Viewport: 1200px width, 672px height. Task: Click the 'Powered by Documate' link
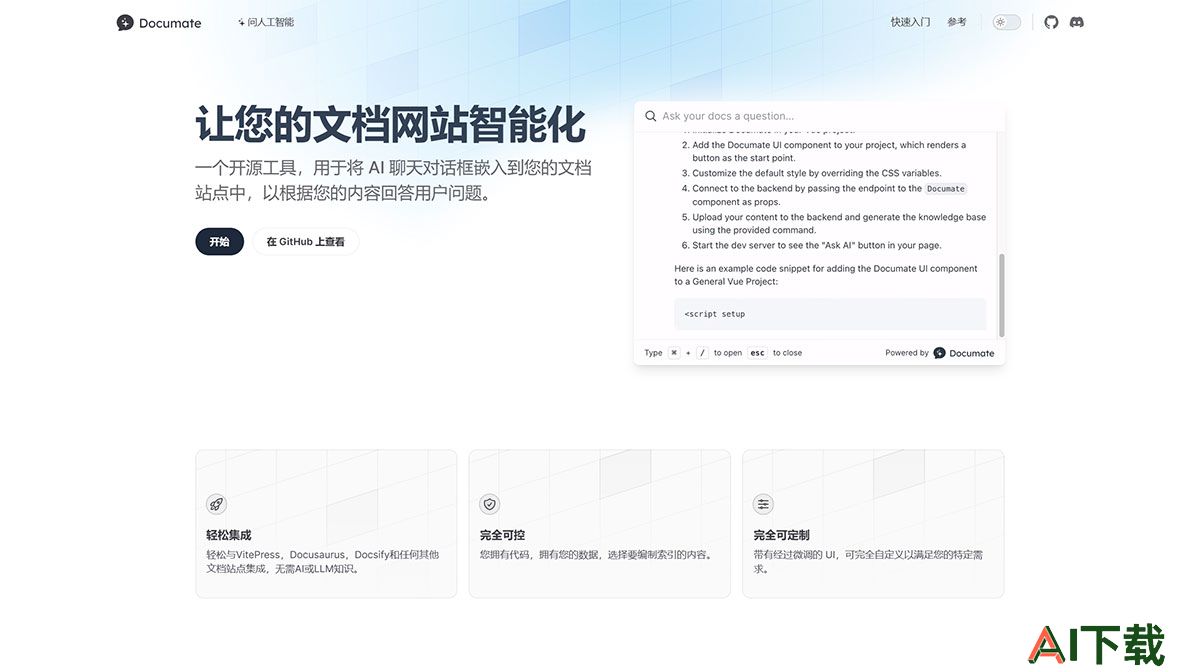click(940, 353)
